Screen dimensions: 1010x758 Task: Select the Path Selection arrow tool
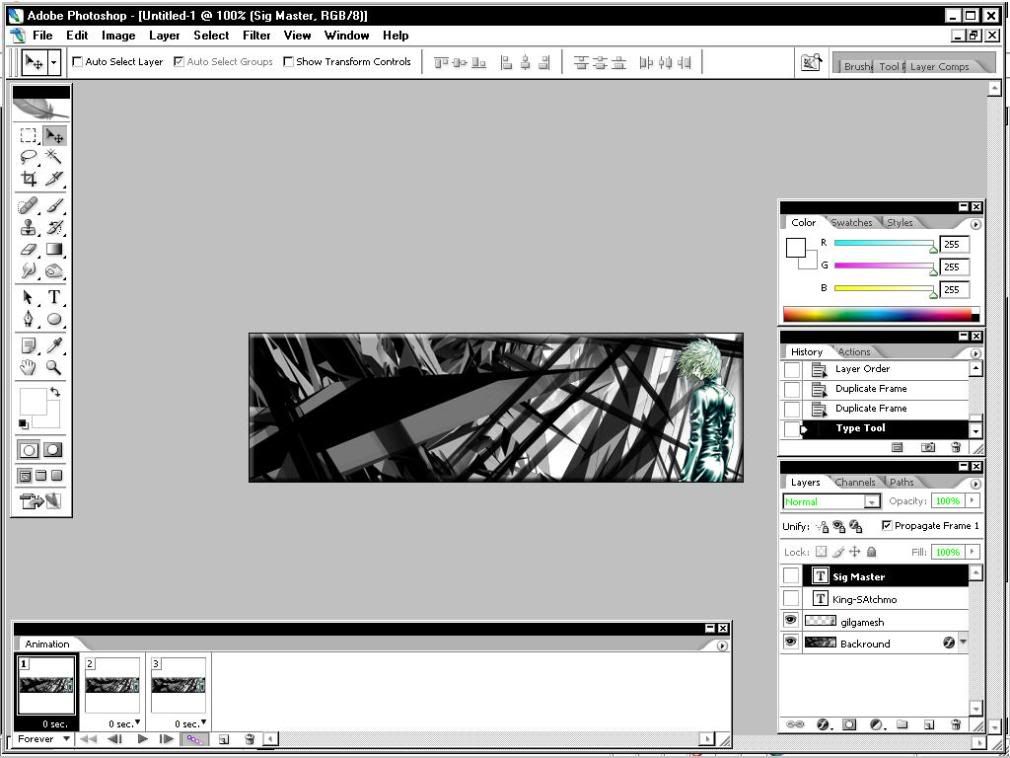click(x=28, y=297)
